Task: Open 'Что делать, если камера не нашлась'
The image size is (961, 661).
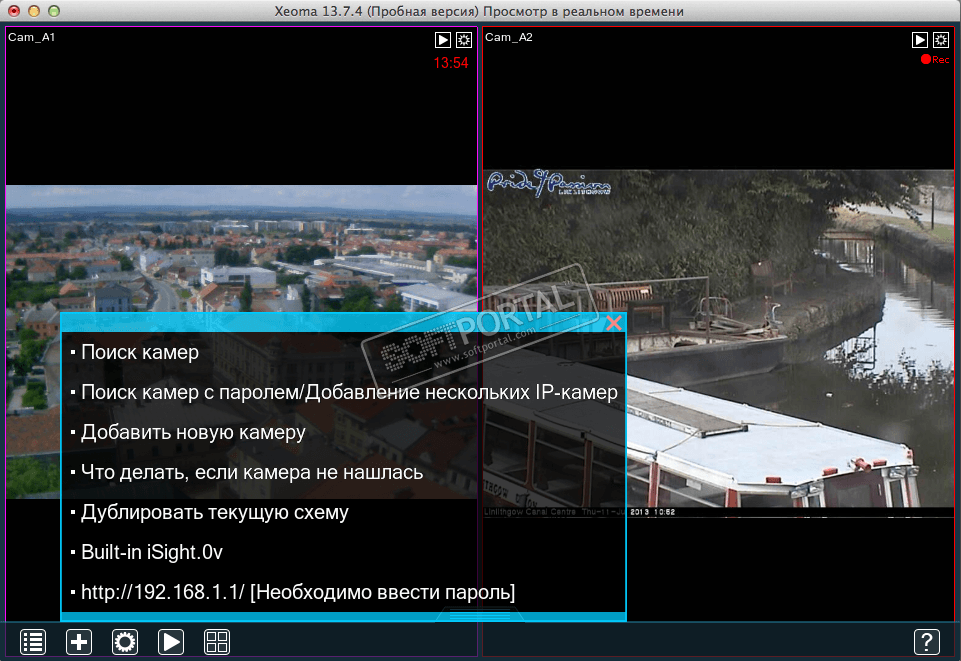Action: point(252,472)
